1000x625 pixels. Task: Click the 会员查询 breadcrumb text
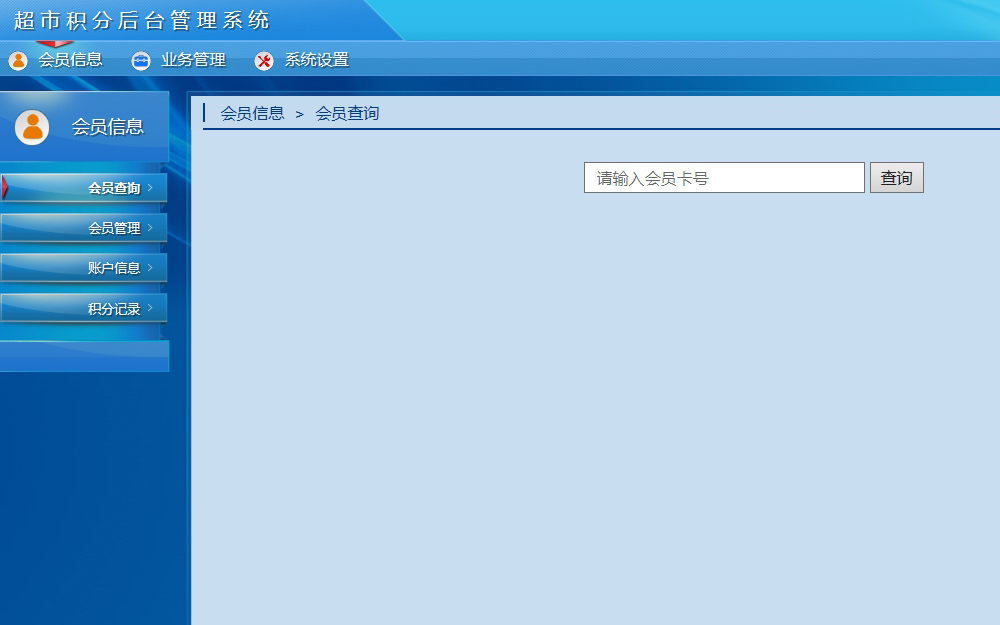click(x=347, y=114)
